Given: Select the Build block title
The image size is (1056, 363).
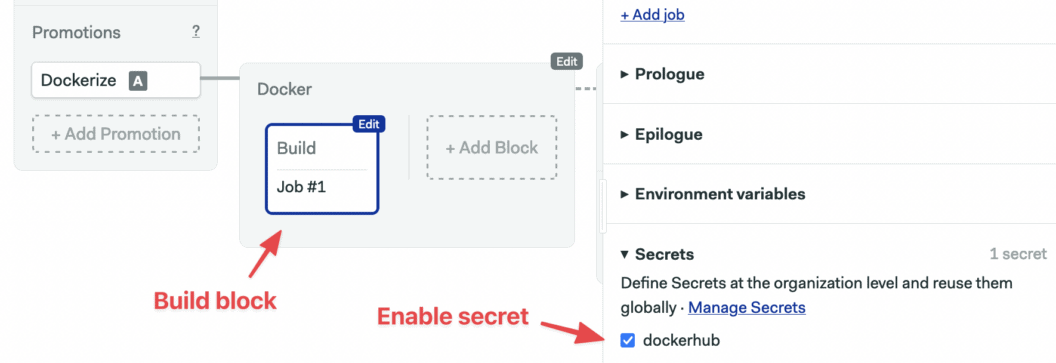Looking at the screenshot, I should pos(296,148).
